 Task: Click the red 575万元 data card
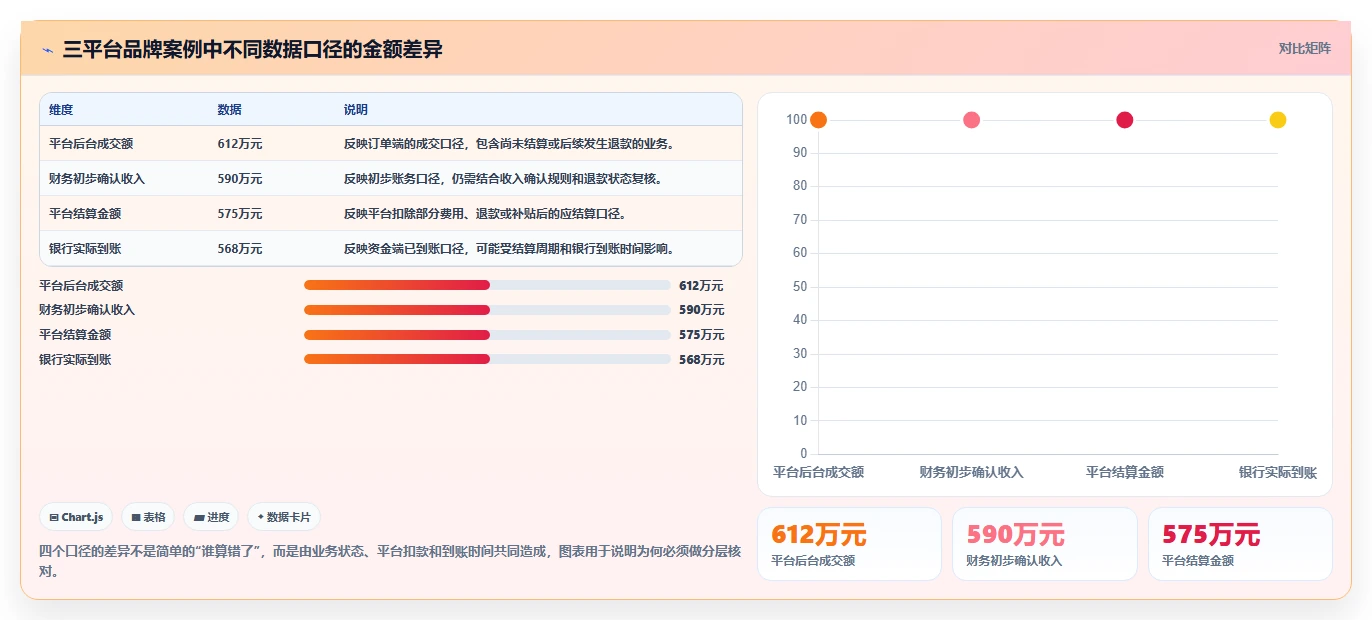(1240, 544)
